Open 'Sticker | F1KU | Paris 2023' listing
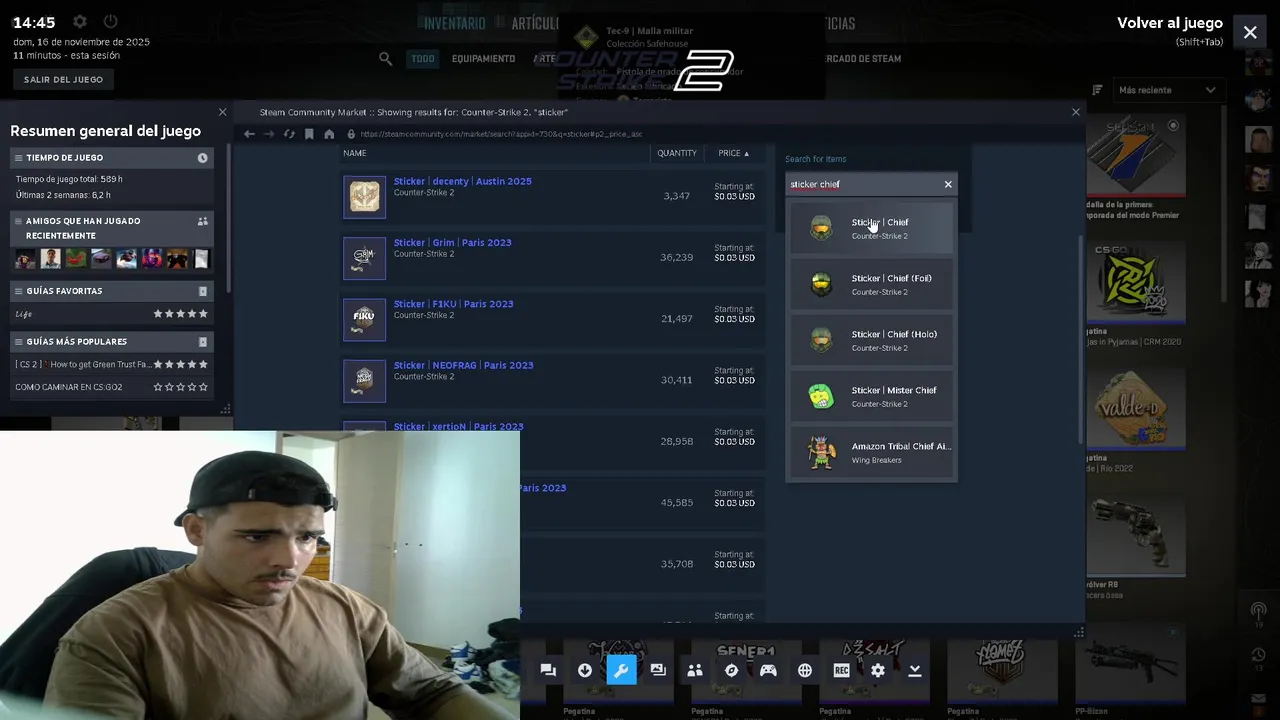This screenshot has height=720, width=1280. (x=453, y=304)
